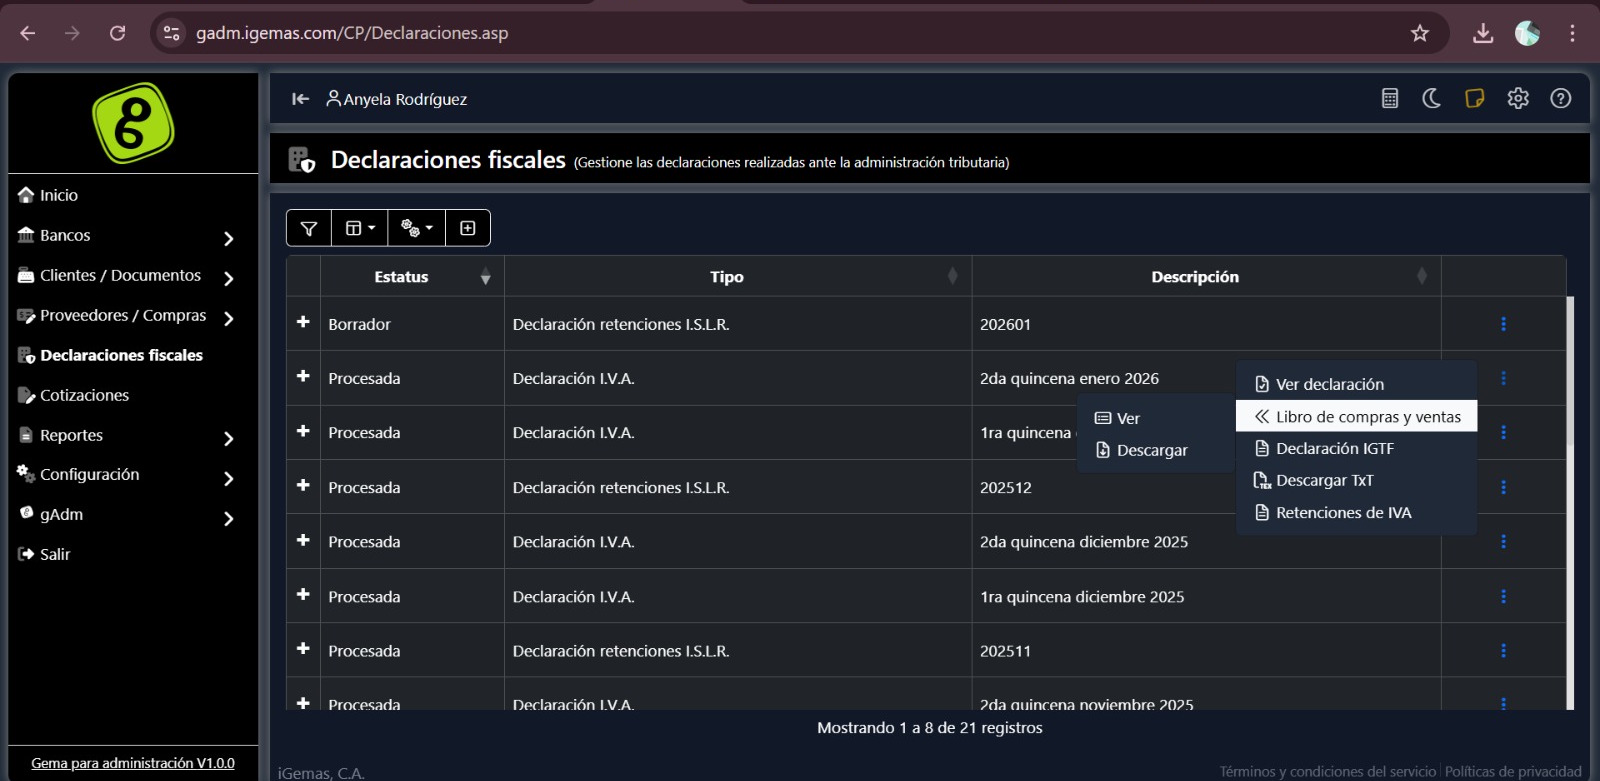Screen dimensions: 1600x781
Task: Choose Descargar in the submenu
Action: click(1151, 451)
